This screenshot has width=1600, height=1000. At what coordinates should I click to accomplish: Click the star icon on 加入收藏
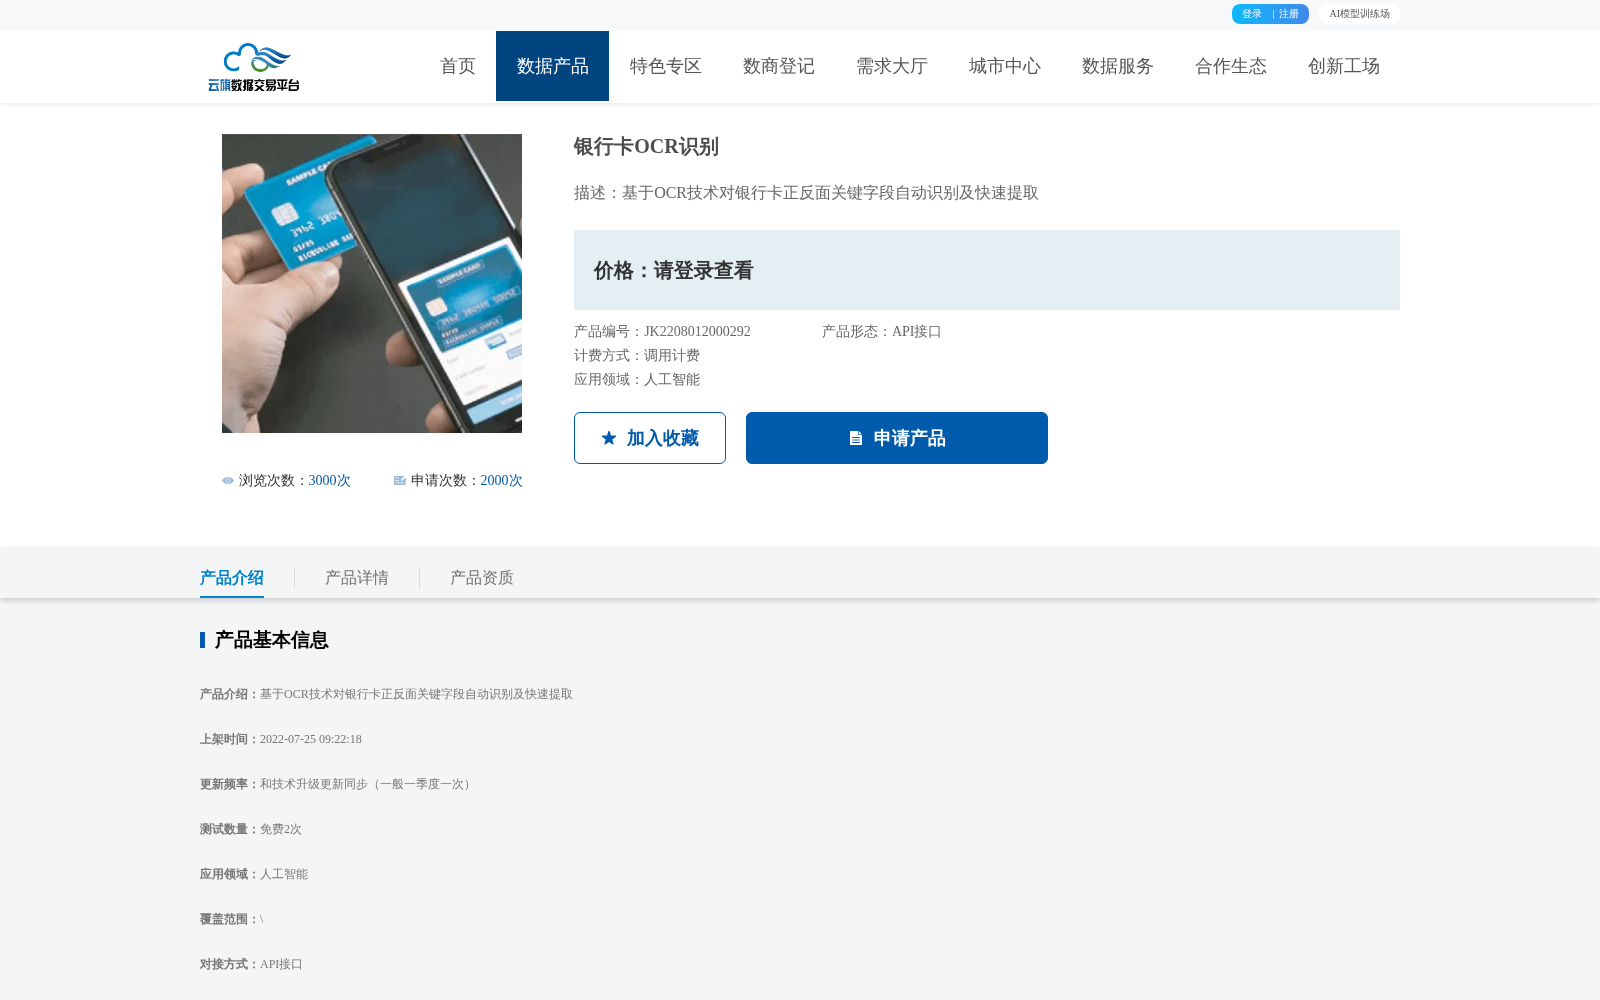609,438
